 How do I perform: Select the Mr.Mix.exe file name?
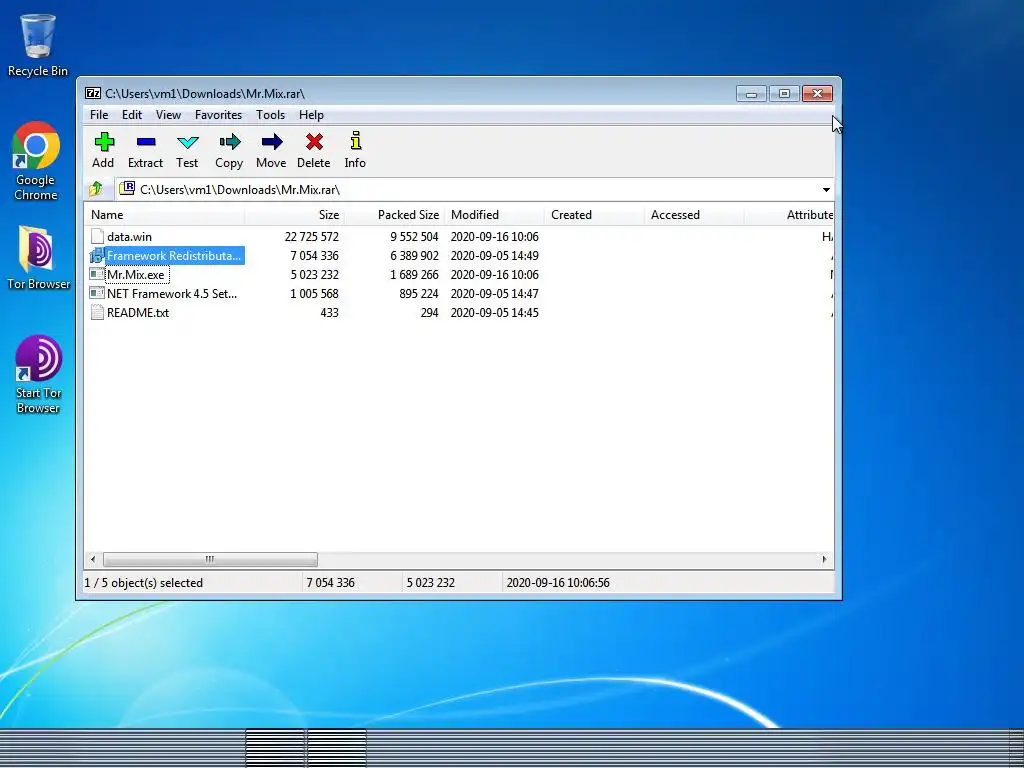click(136, 274)
